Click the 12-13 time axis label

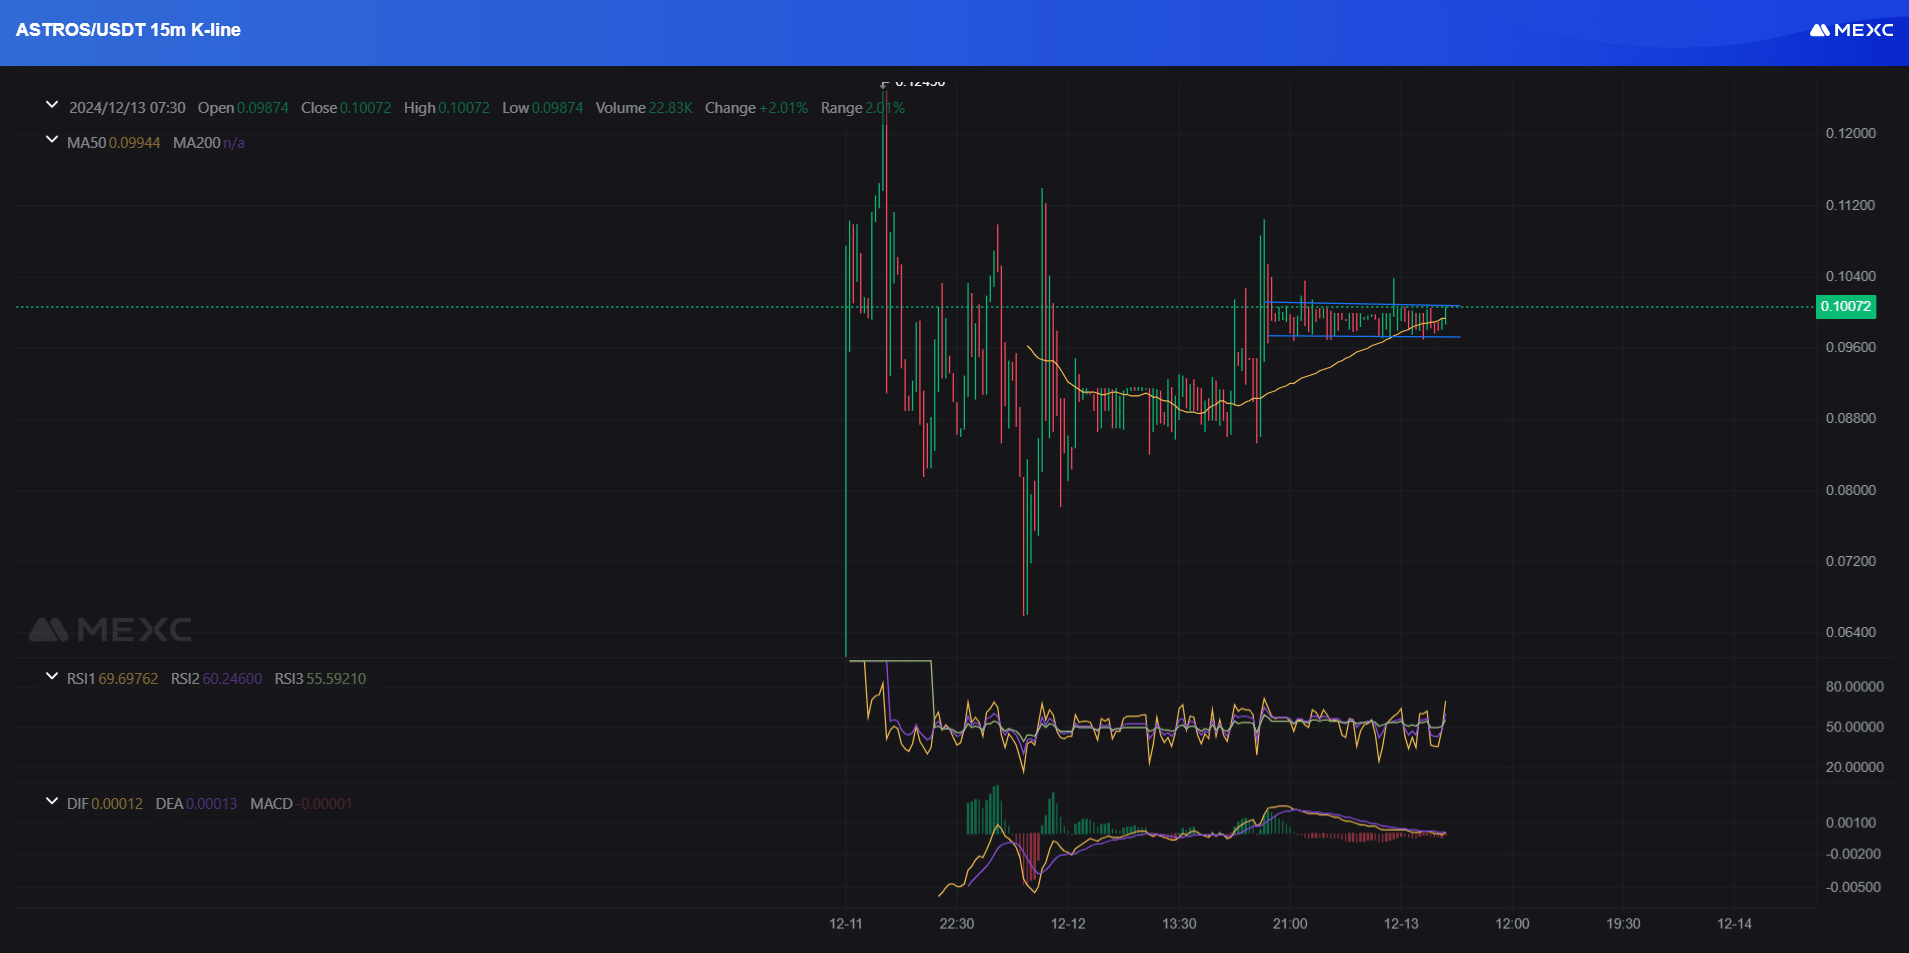point(1401,924)
